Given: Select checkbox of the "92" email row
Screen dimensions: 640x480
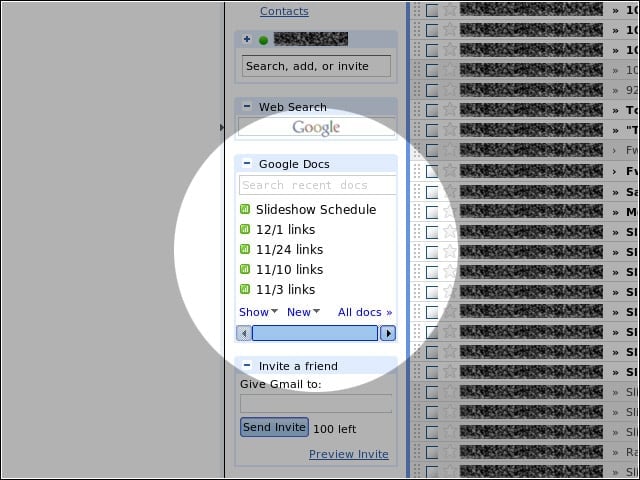Looking at the screenshot, I should pos(432,91).
